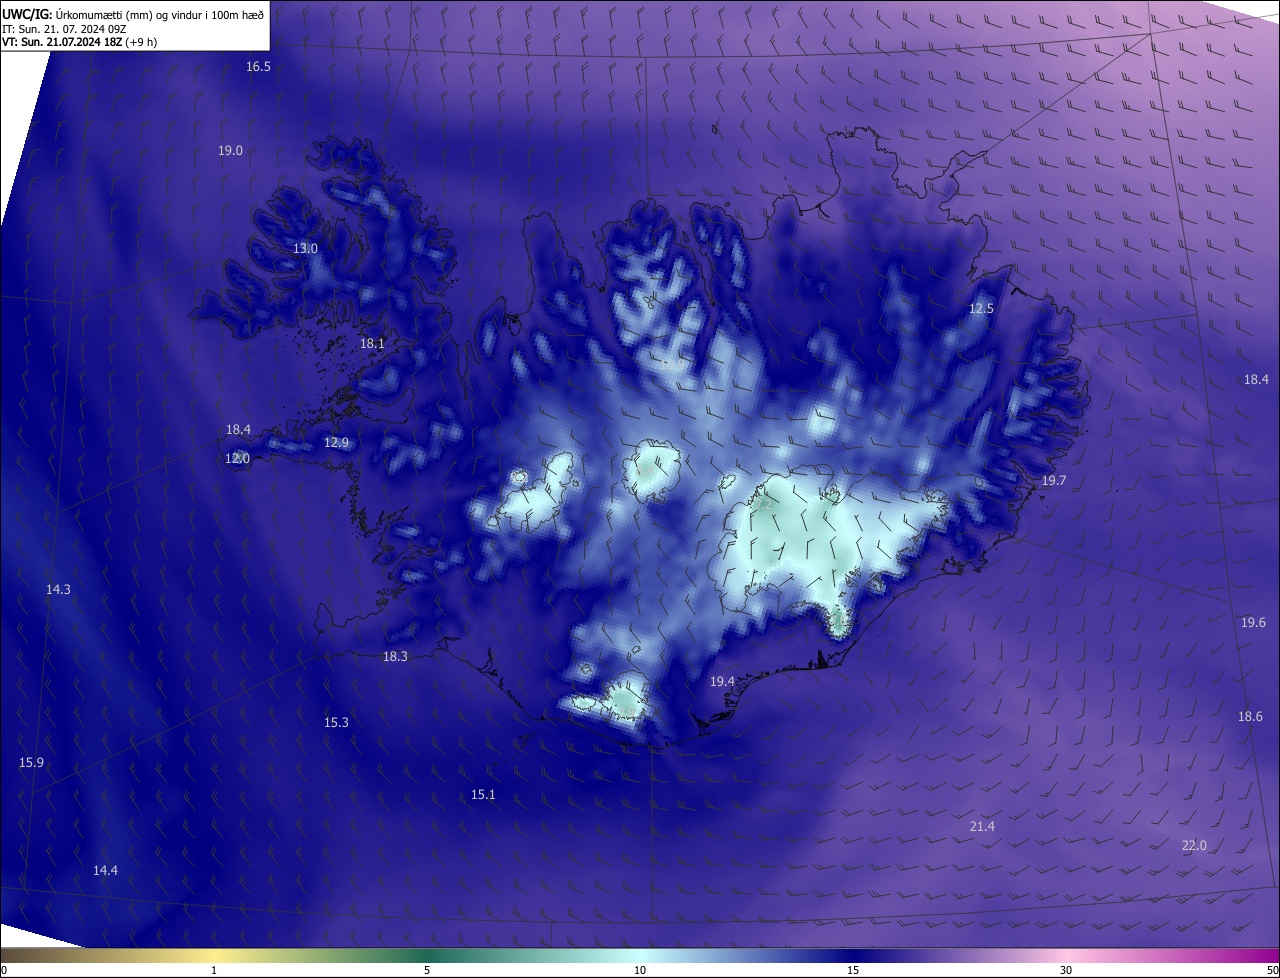
Task: Click the 12.0 value label
Action: point(237,459)
